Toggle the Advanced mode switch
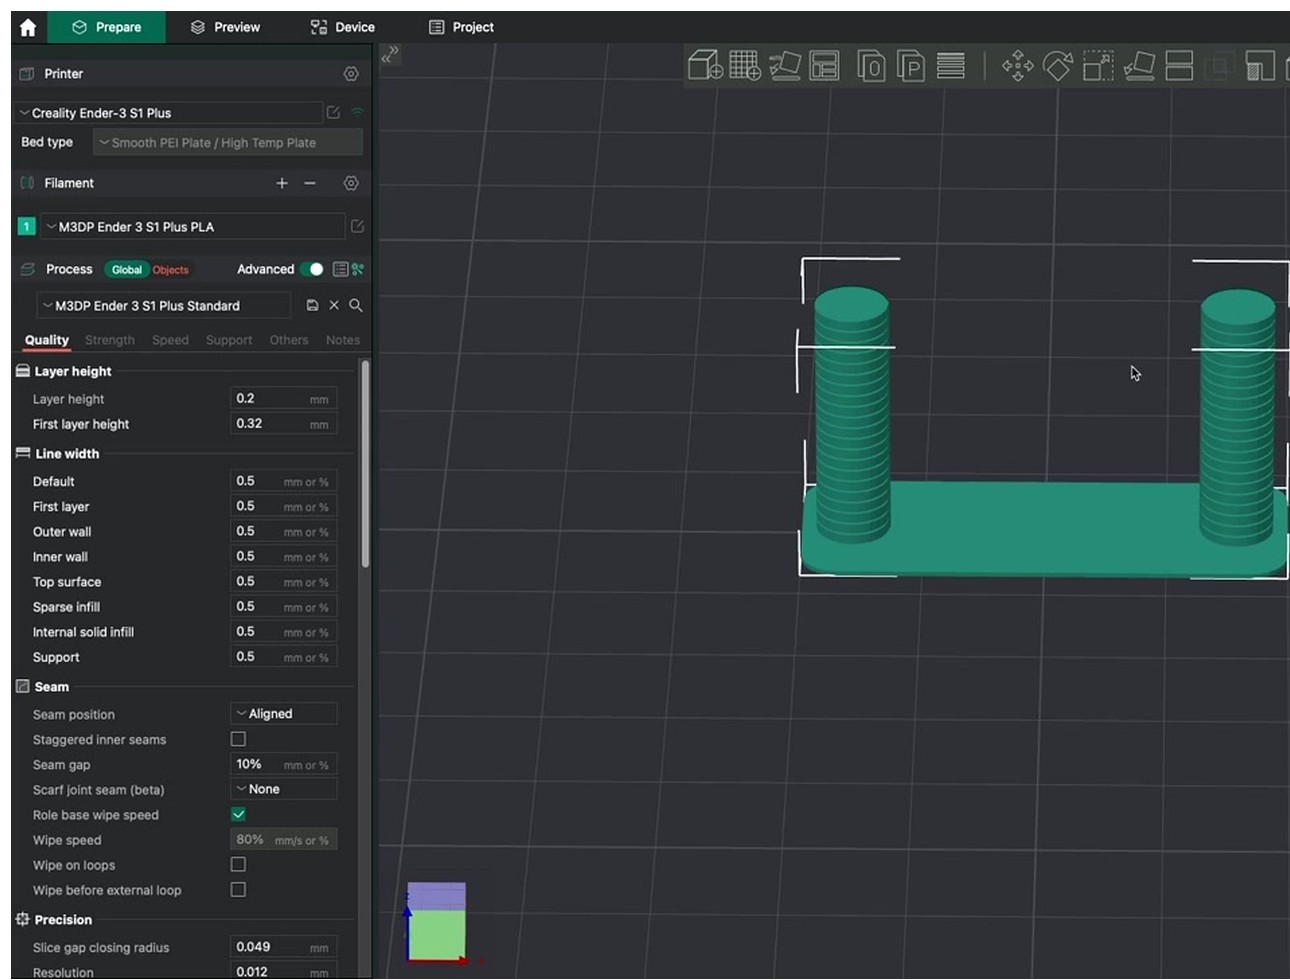Image resolution: width=1290 pixels, height=980 pixels. pos(312,269)
